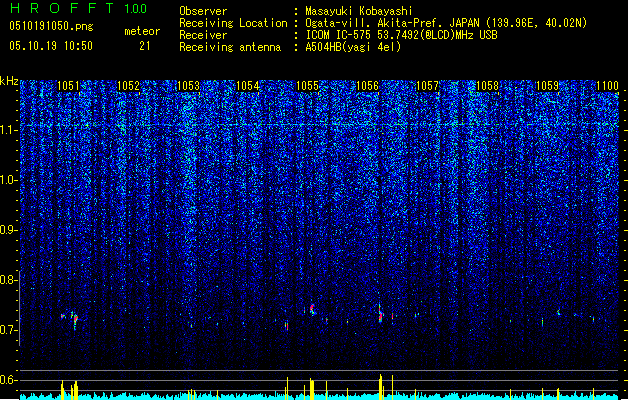Viewport: 629px width, 400px height.
Task: Click the strong meteor echo at 1056
Action: [x=380, y=314]
